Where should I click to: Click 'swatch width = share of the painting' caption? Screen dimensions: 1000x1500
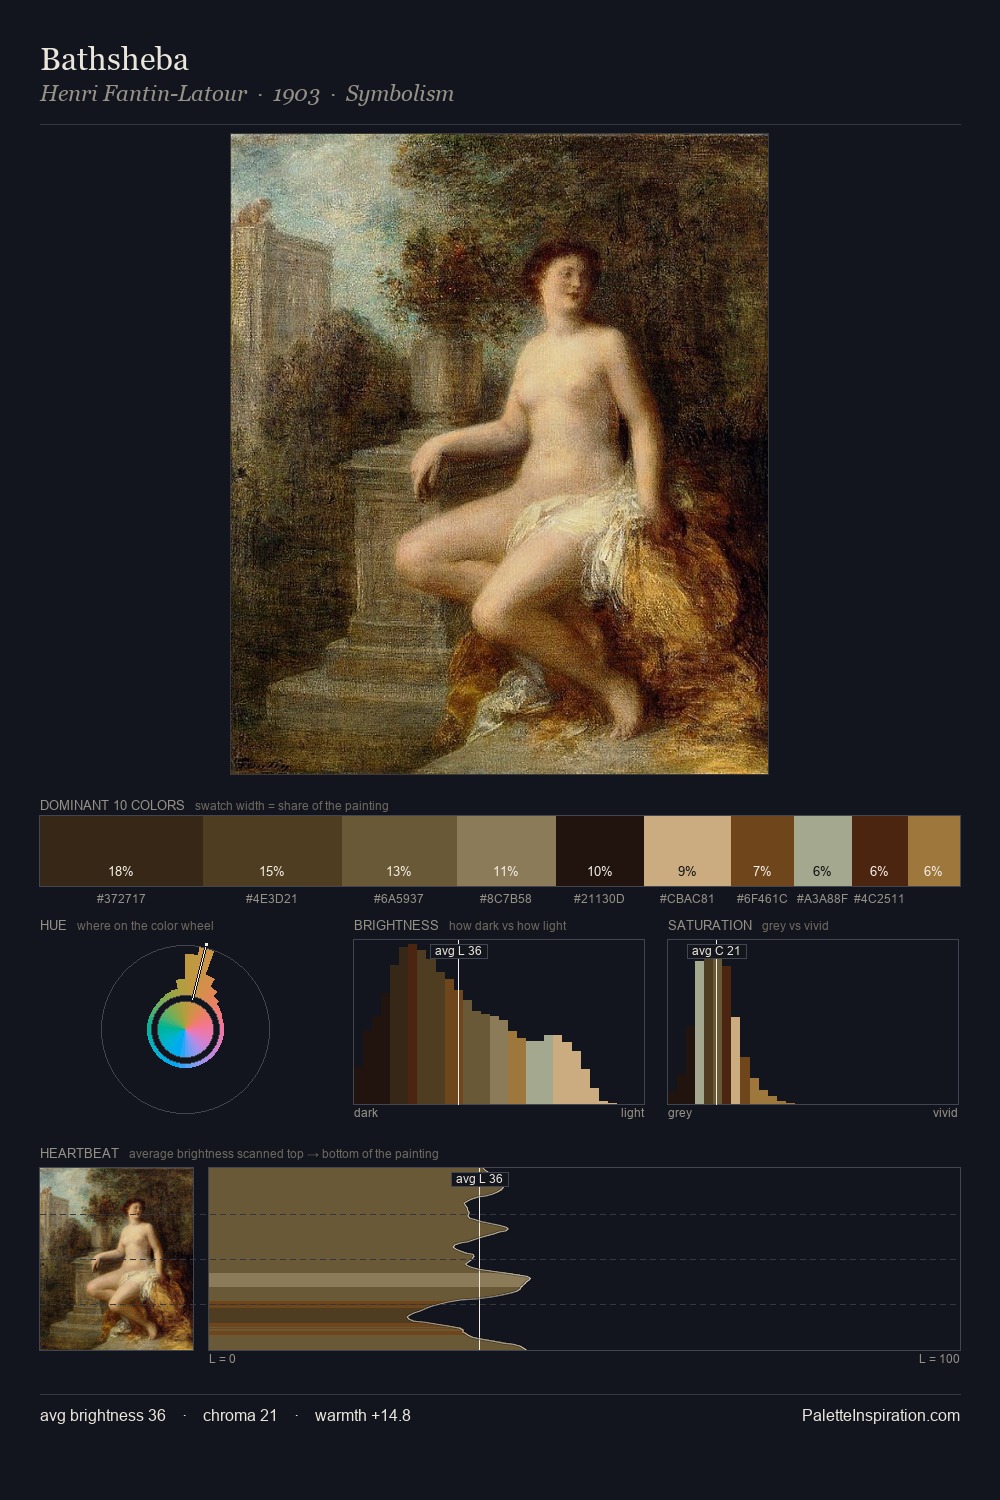pos(292,806)
